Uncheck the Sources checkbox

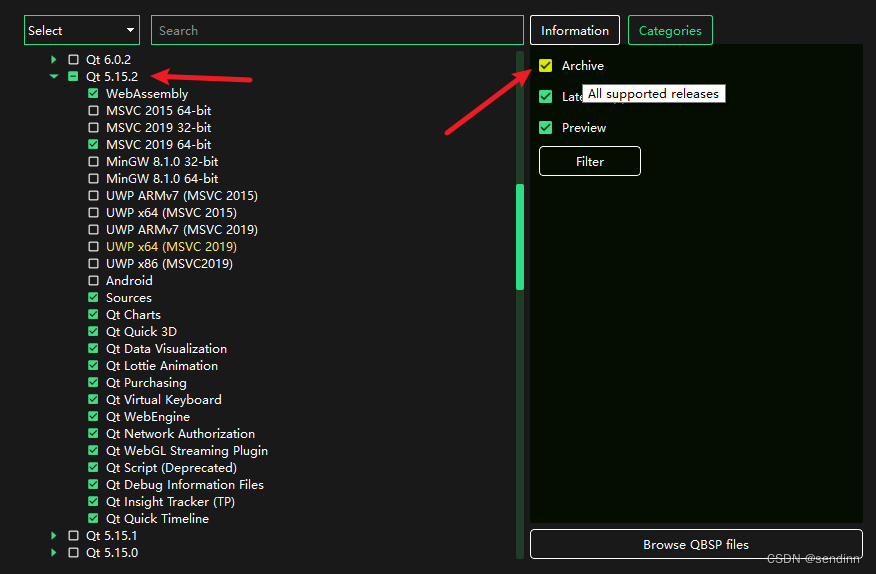pos(93,297)
